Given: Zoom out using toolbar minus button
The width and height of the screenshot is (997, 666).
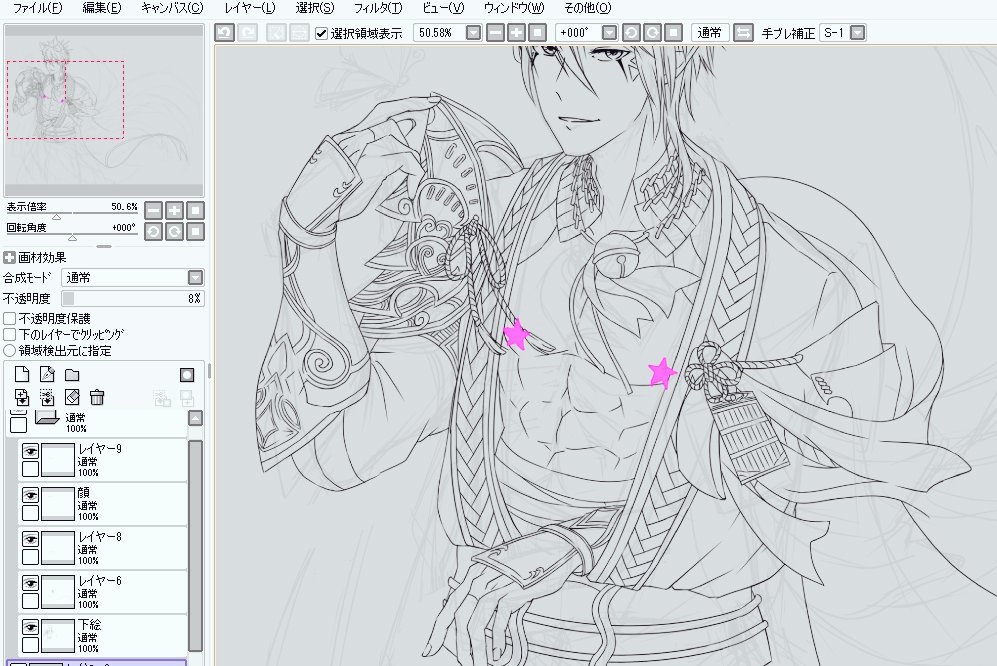Looking at the screenshot, I should point(495,32).
